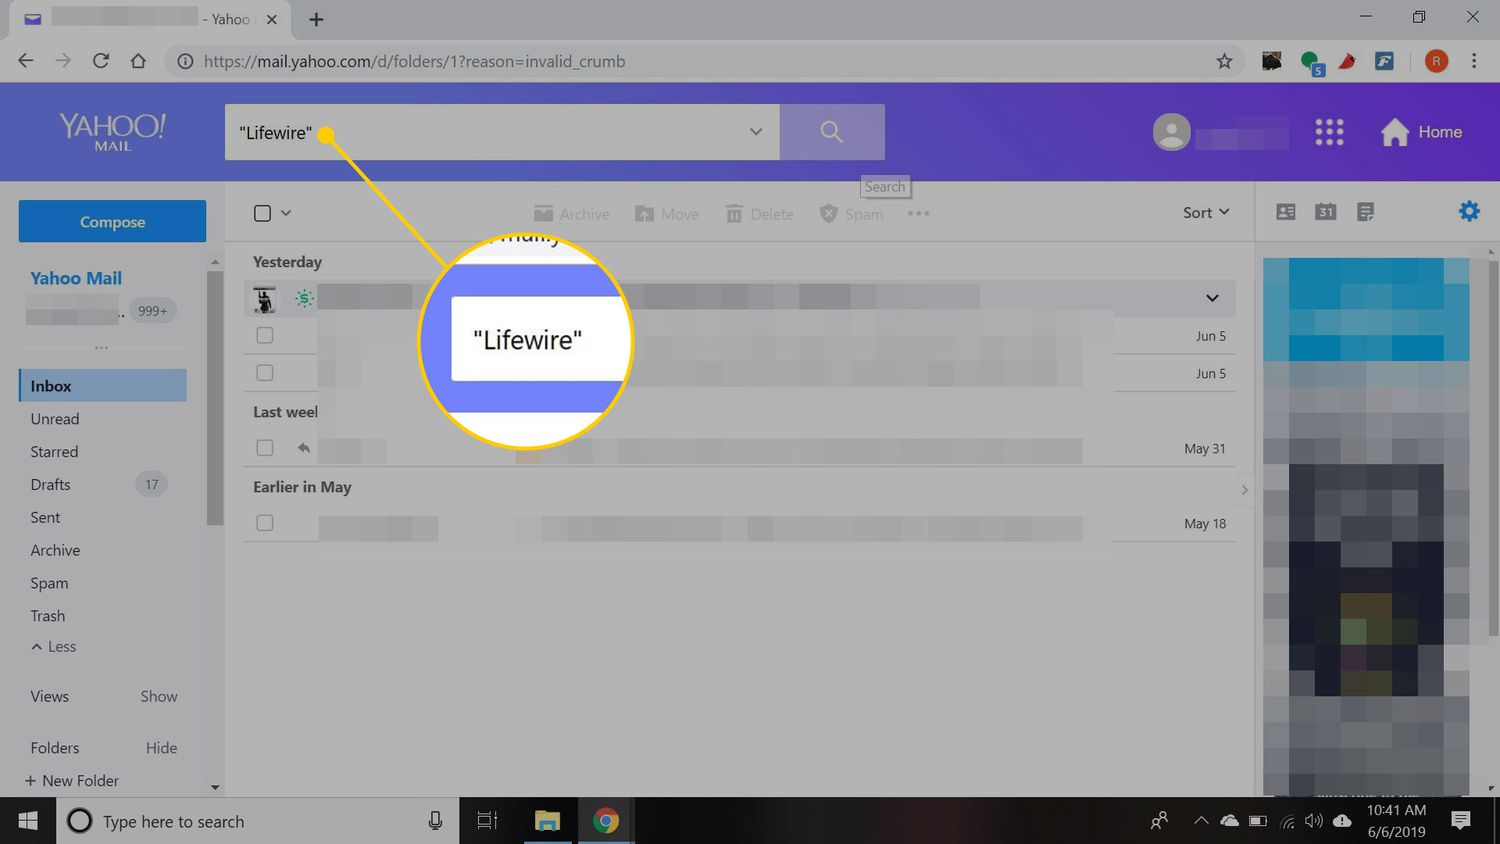
Task: Click the New Folder link
Action: (72, 780)
